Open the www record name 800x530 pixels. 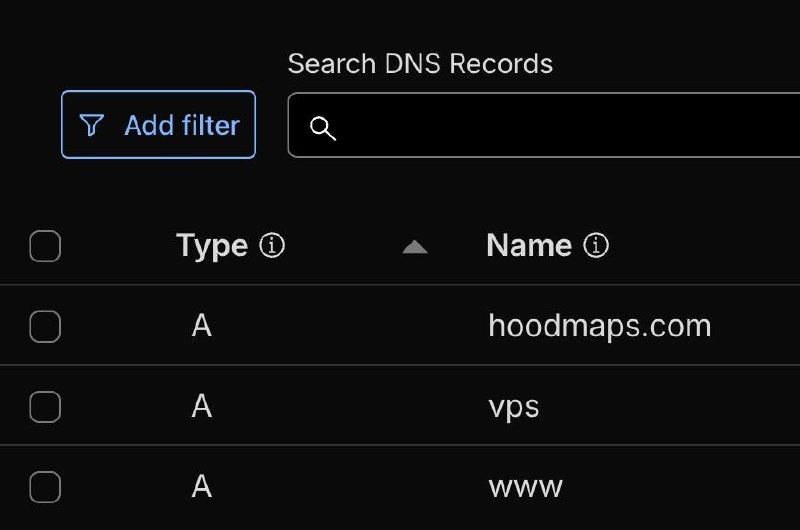click(x=526, y=487)
